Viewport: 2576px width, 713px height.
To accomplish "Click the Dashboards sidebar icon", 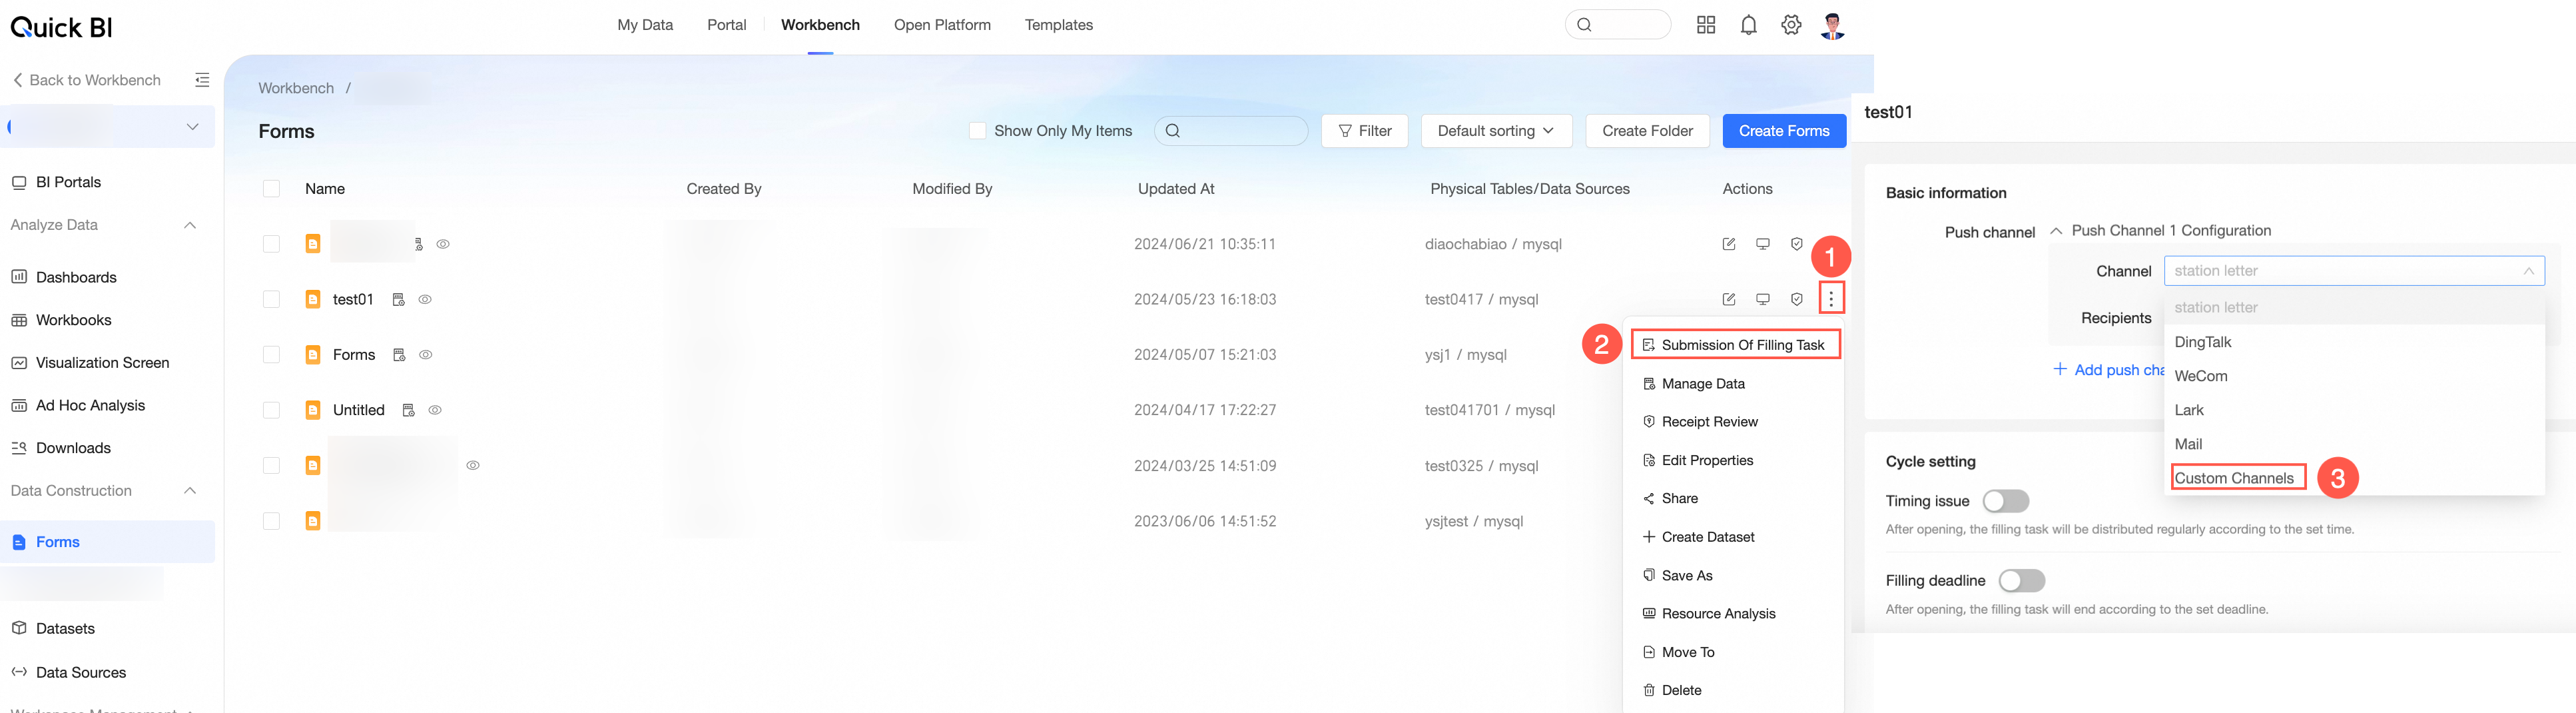I will pos(19,277).
